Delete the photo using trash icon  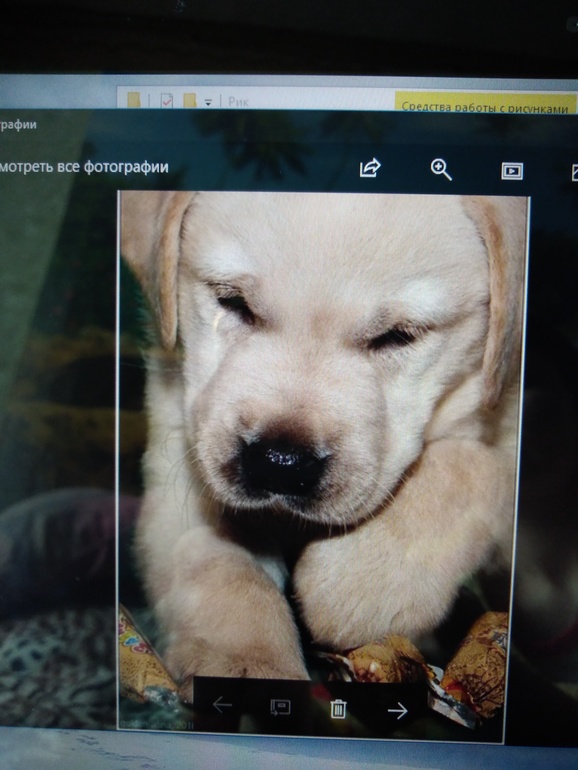click(x=338, y=709)
